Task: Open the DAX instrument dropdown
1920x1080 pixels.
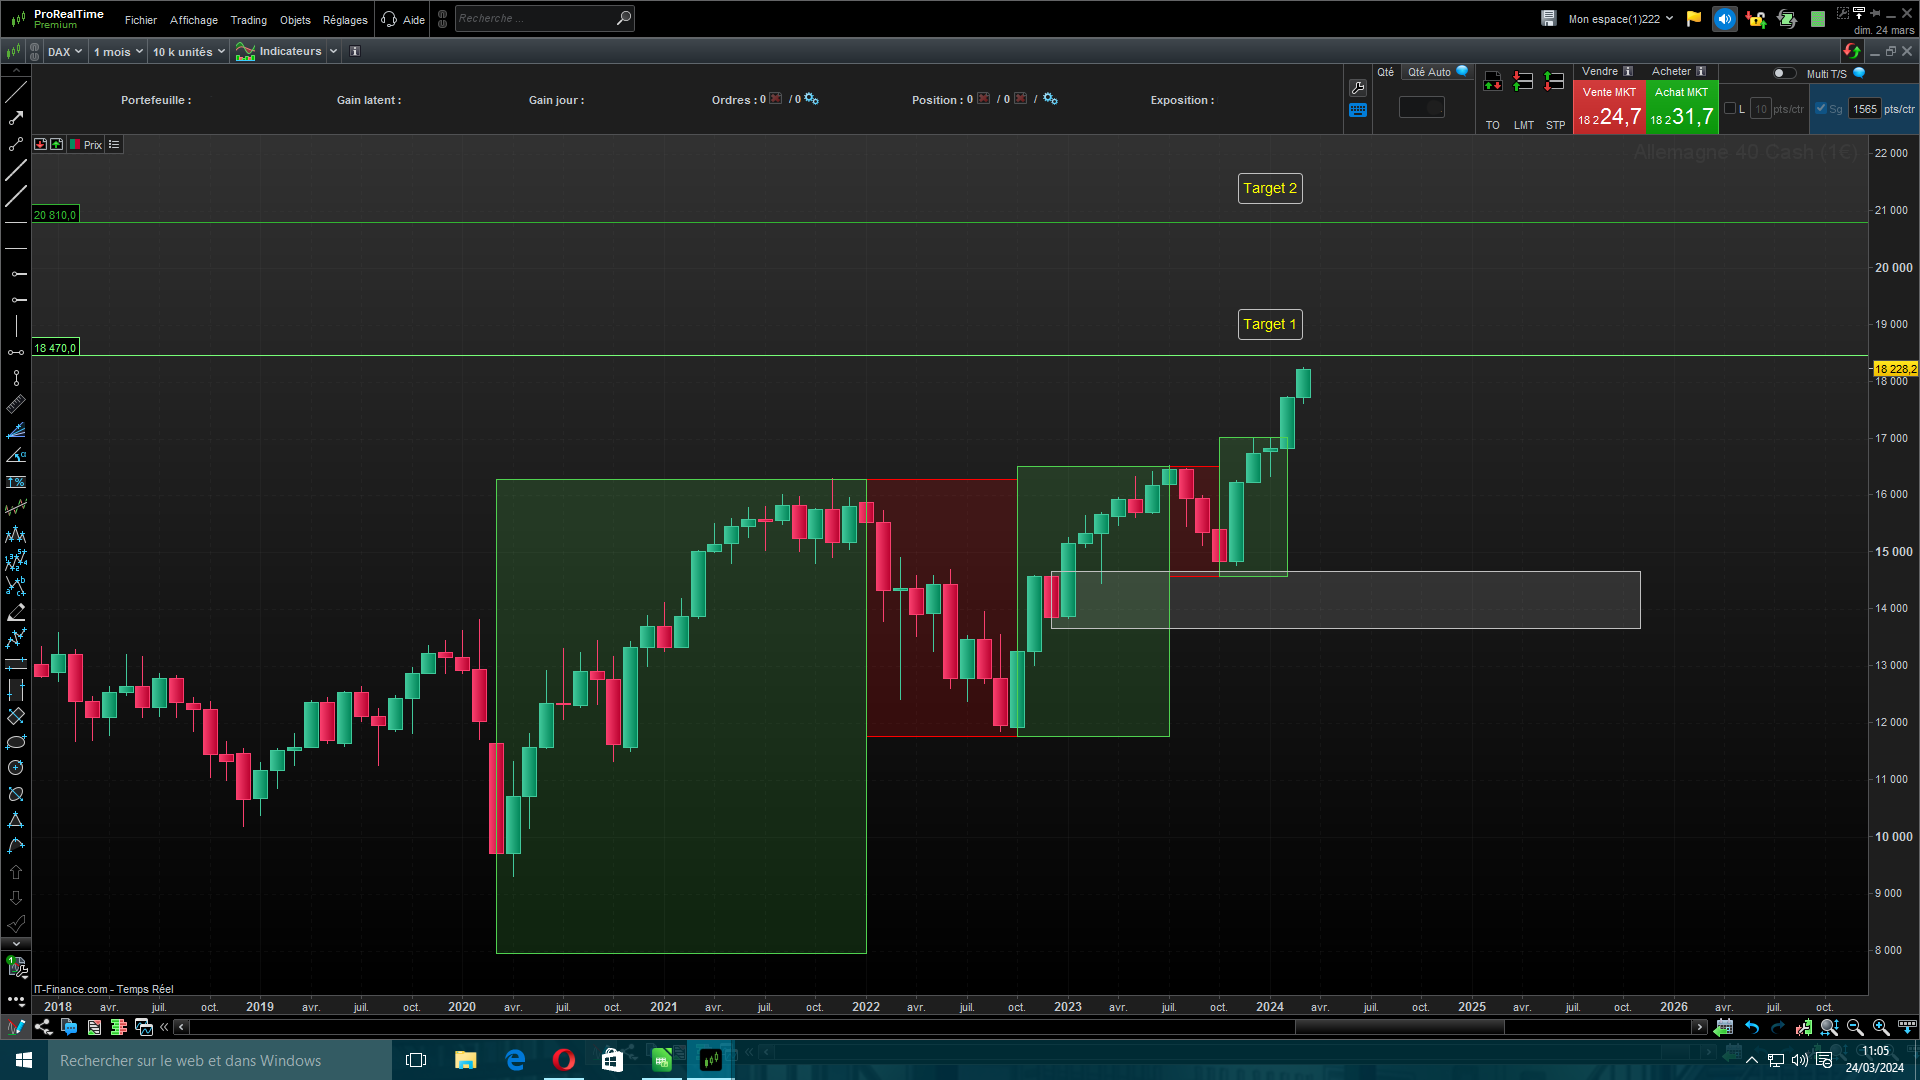Action: tap(64, 52)
